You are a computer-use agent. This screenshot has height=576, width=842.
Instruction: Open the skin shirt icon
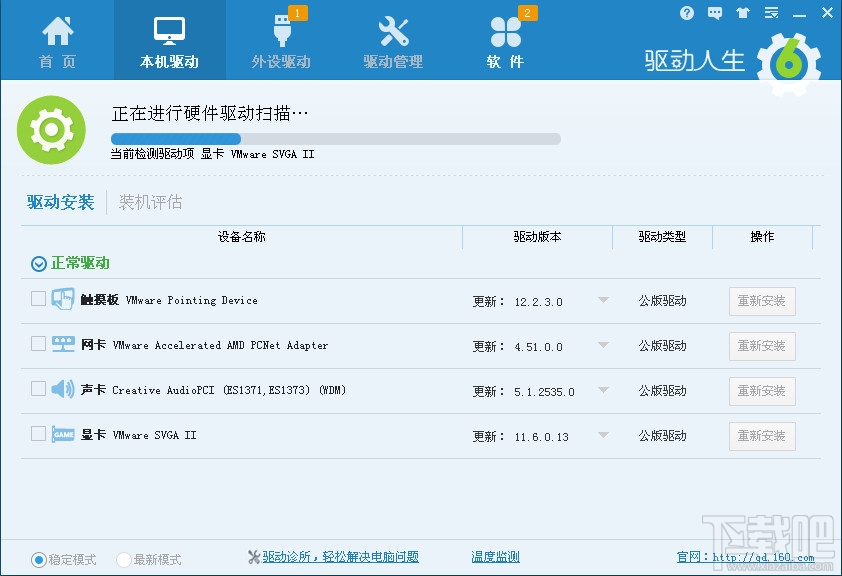pyautogui.click(x=743, y=13)
